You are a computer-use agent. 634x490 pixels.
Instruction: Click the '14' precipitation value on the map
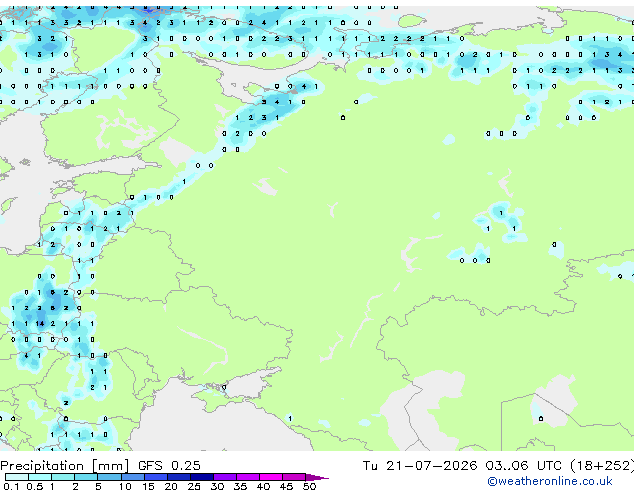(x=40, y=324)
